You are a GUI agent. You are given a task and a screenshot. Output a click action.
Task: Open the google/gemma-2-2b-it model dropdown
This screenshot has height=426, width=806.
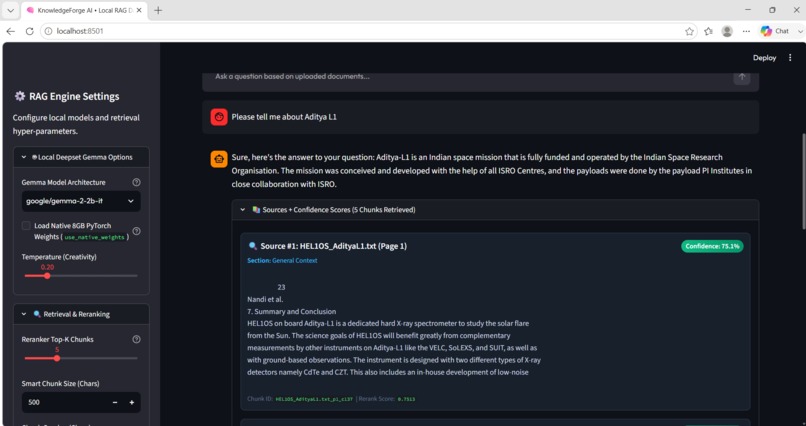click(81, 201)
